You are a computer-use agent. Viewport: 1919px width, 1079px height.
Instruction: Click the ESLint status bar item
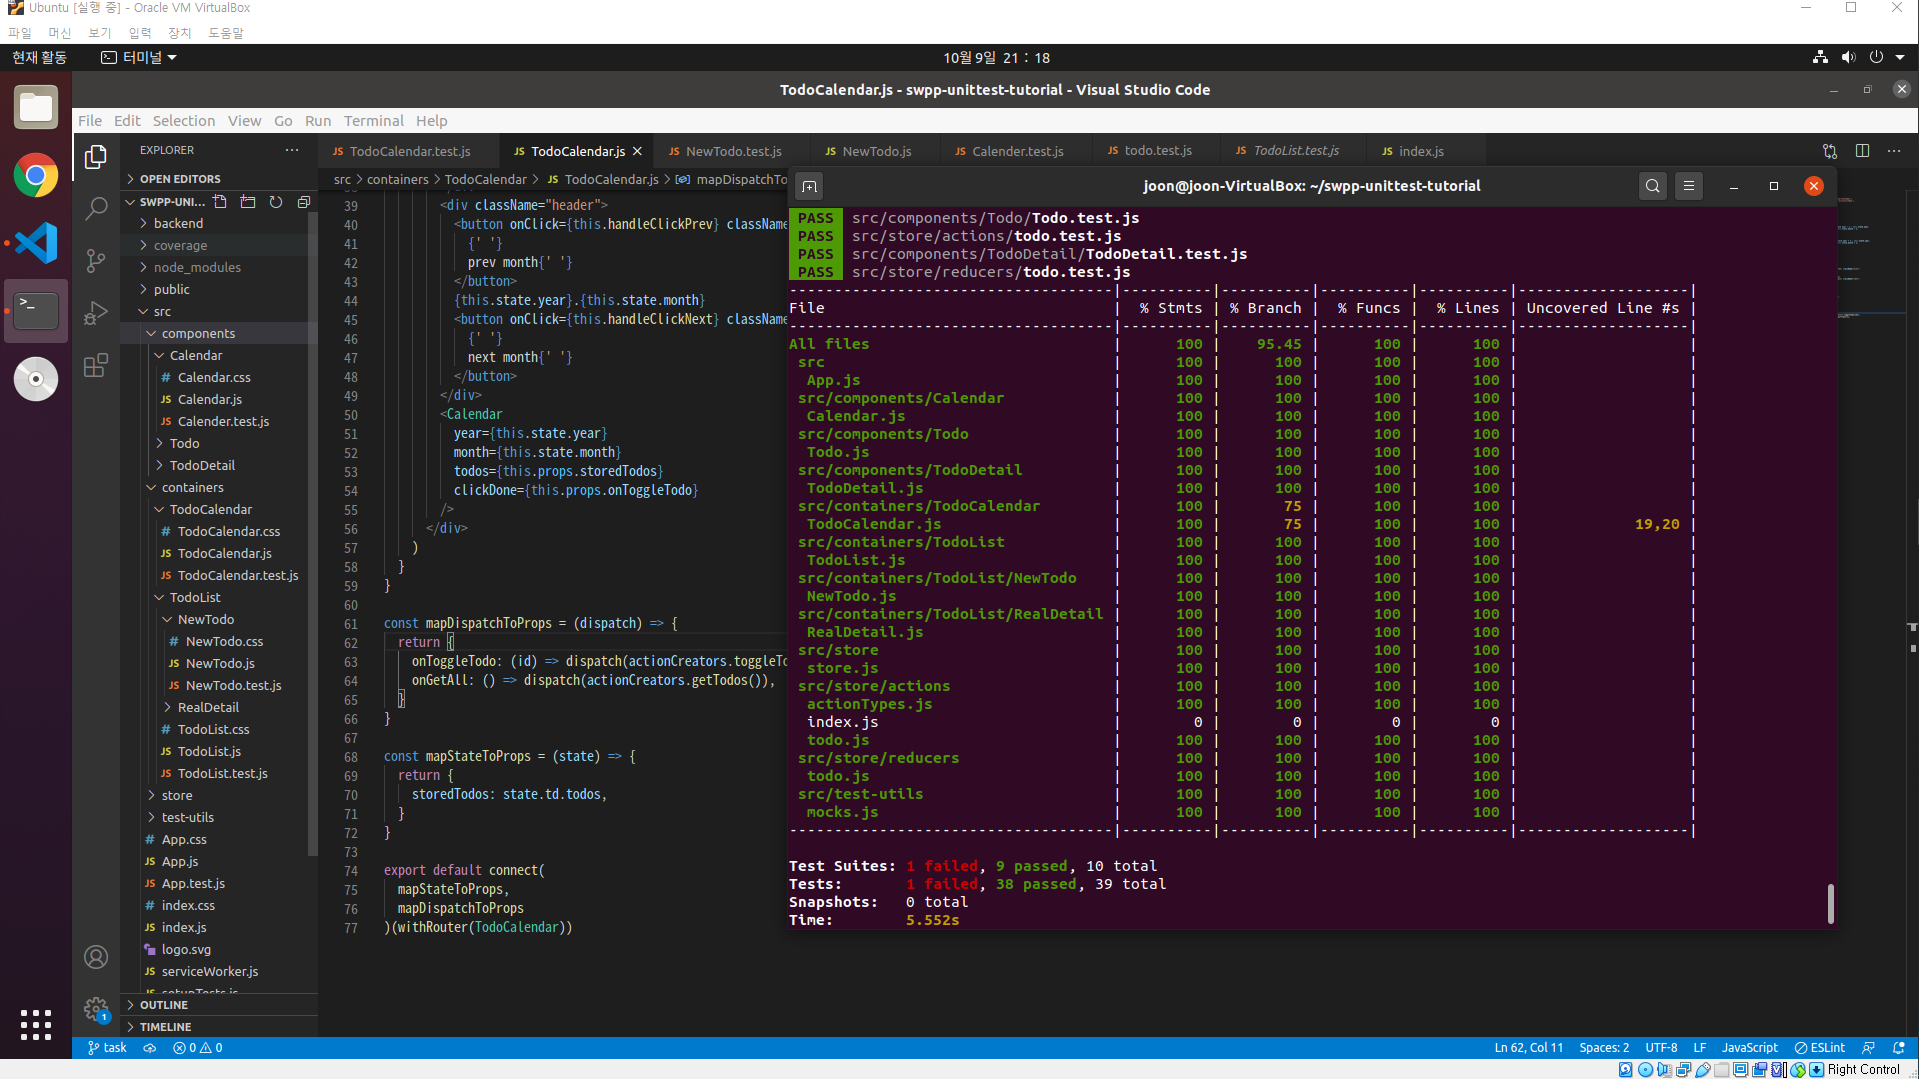(1820, 1048)
